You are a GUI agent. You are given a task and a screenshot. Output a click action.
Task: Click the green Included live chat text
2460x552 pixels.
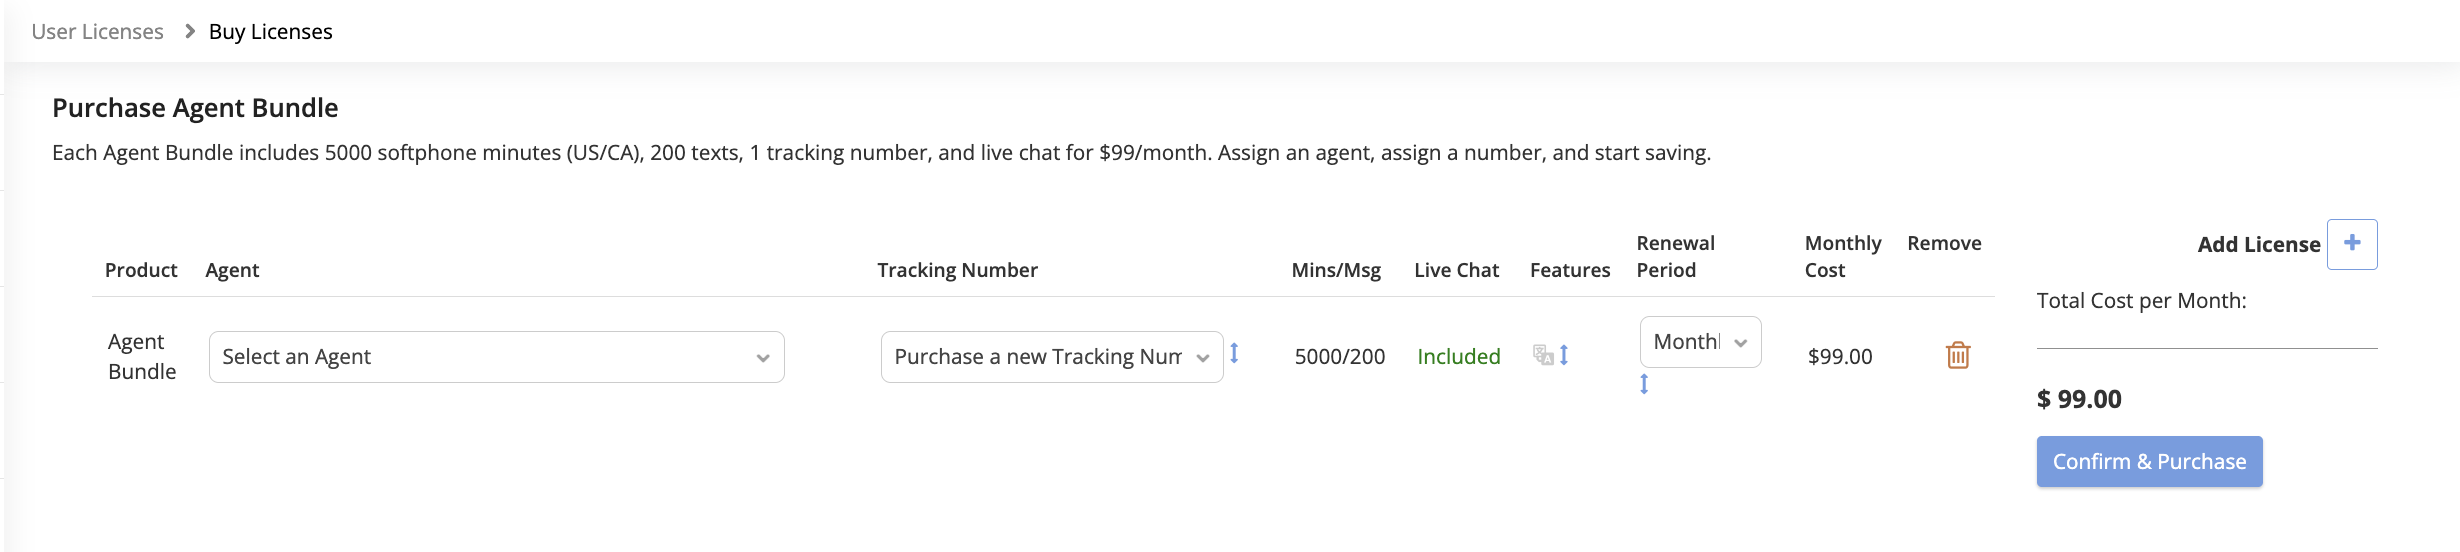[1458, 357]
